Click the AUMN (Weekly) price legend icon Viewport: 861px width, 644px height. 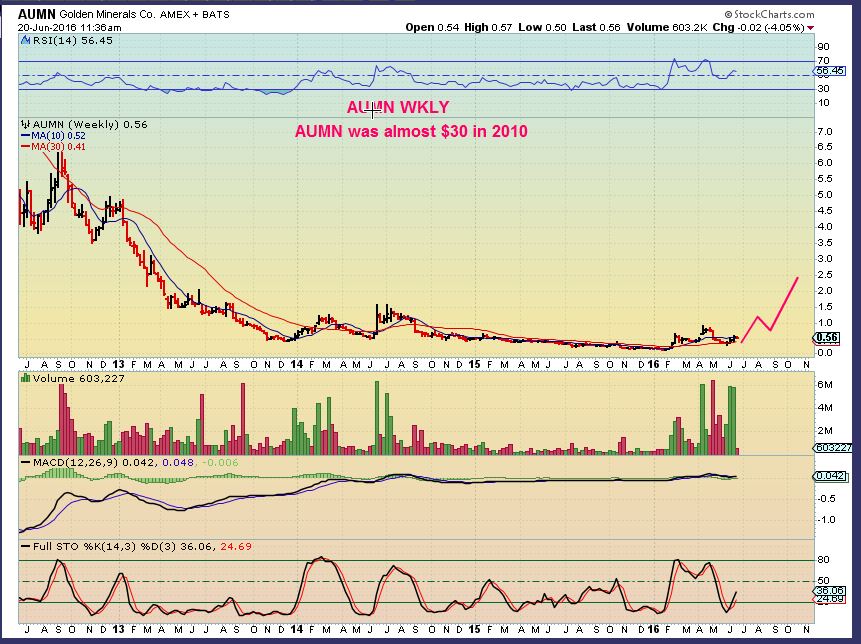click(x=25, y=125)
